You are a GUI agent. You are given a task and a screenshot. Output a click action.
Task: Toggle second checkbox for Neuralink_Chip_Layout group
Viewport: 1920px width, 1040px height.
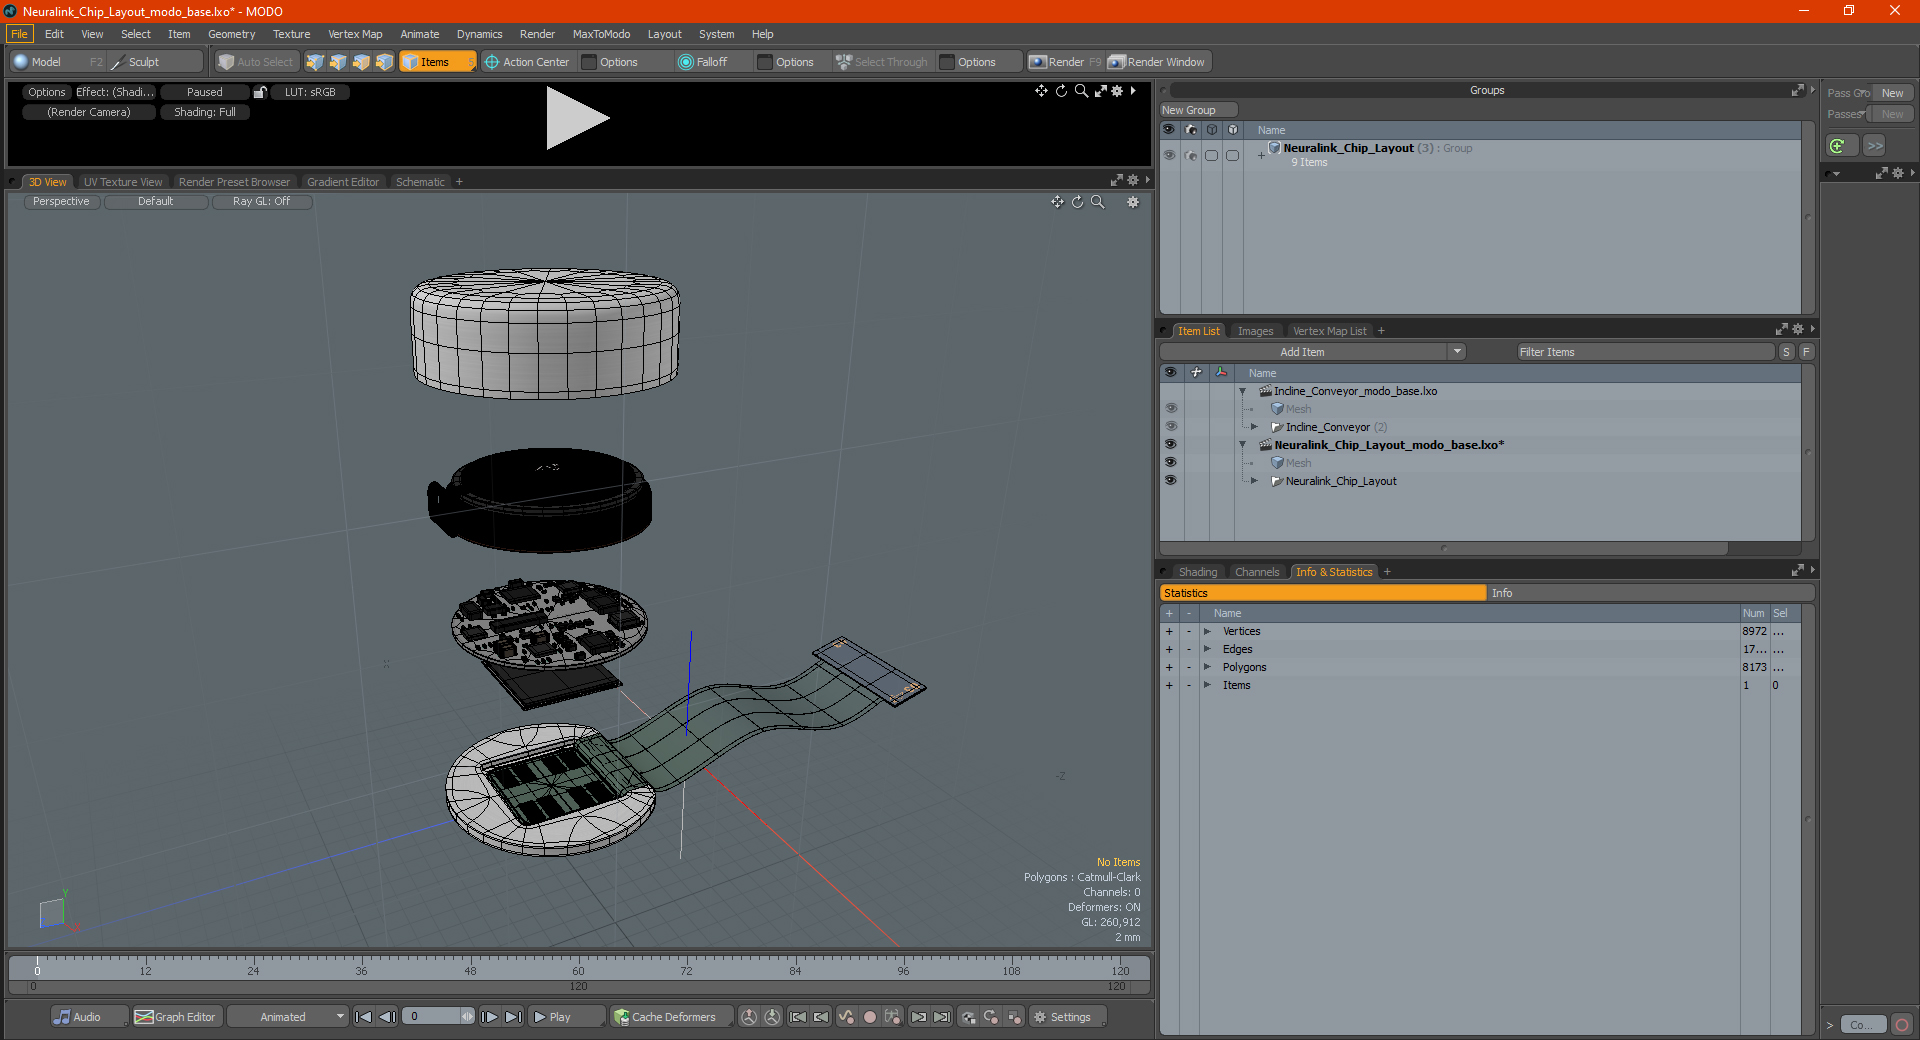pyautogui.click(x=1232, y=155)
